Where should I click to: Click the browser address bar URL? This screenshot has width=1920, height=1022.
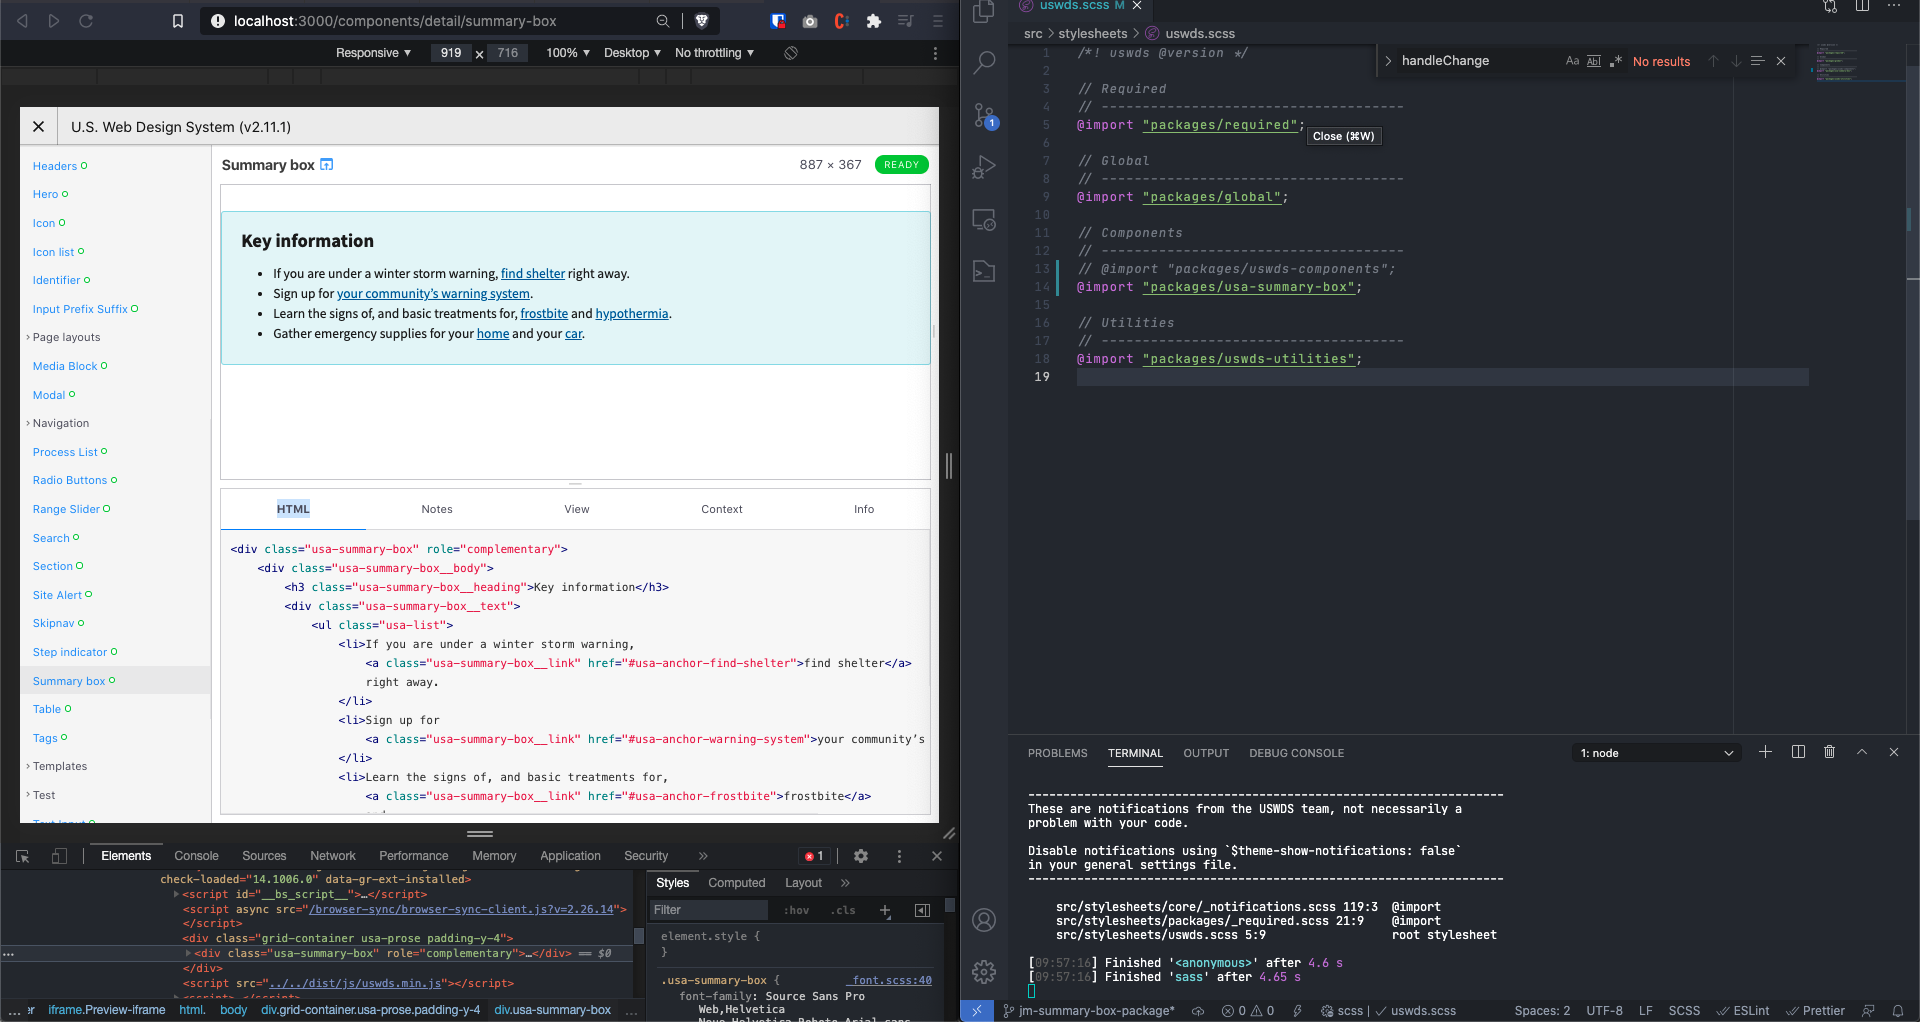(x=395, y=21)
